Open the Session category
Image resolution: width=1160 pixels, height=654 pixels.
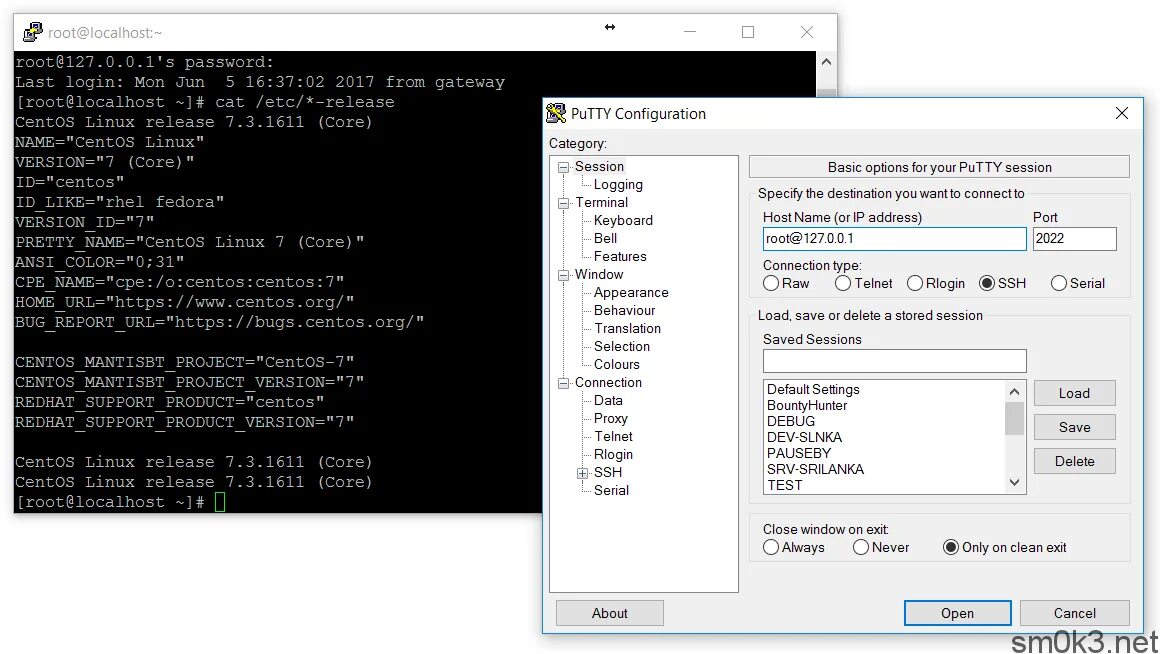599,166
